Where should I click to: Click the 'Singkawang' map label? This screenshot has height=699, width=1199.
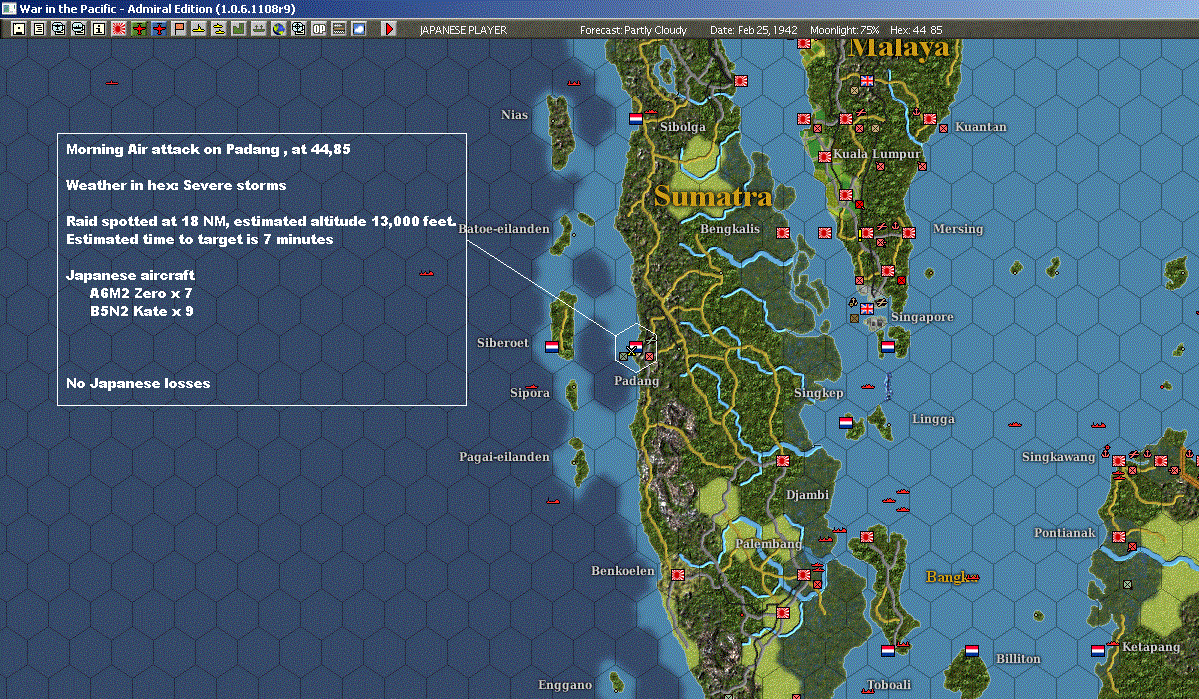pos(1058,457)
